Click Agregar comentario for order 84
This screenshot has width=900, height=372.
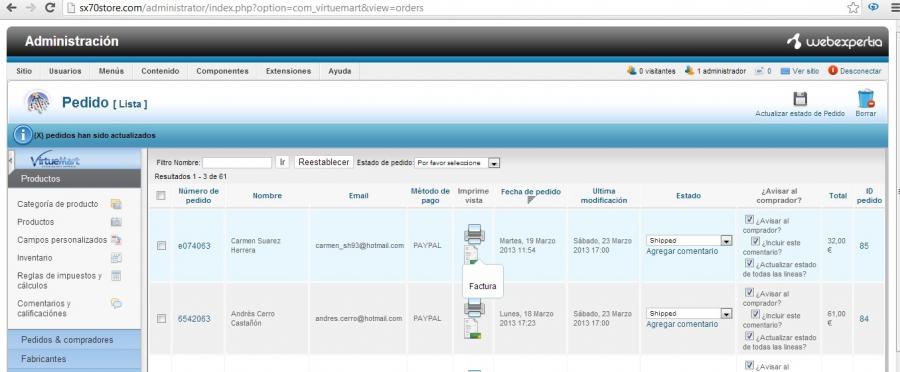coord(682,324)
